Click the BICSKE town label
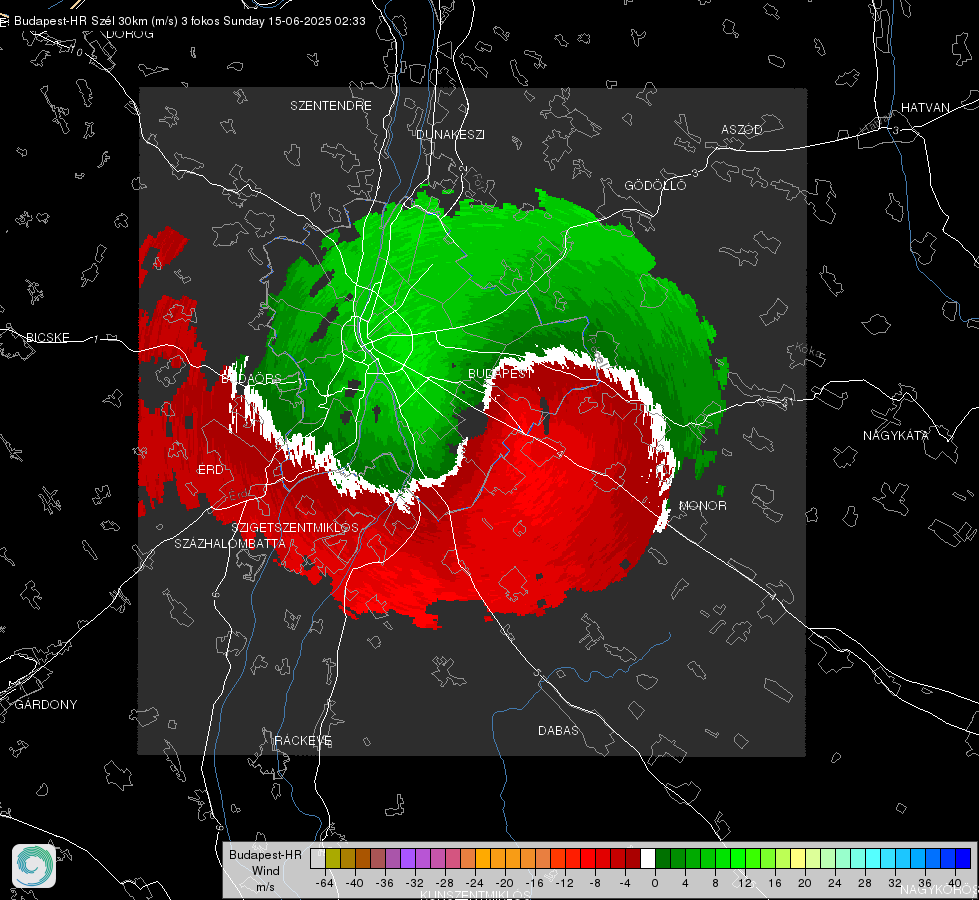The height and width of the screenshot is (900, 979). coord(47,338)
